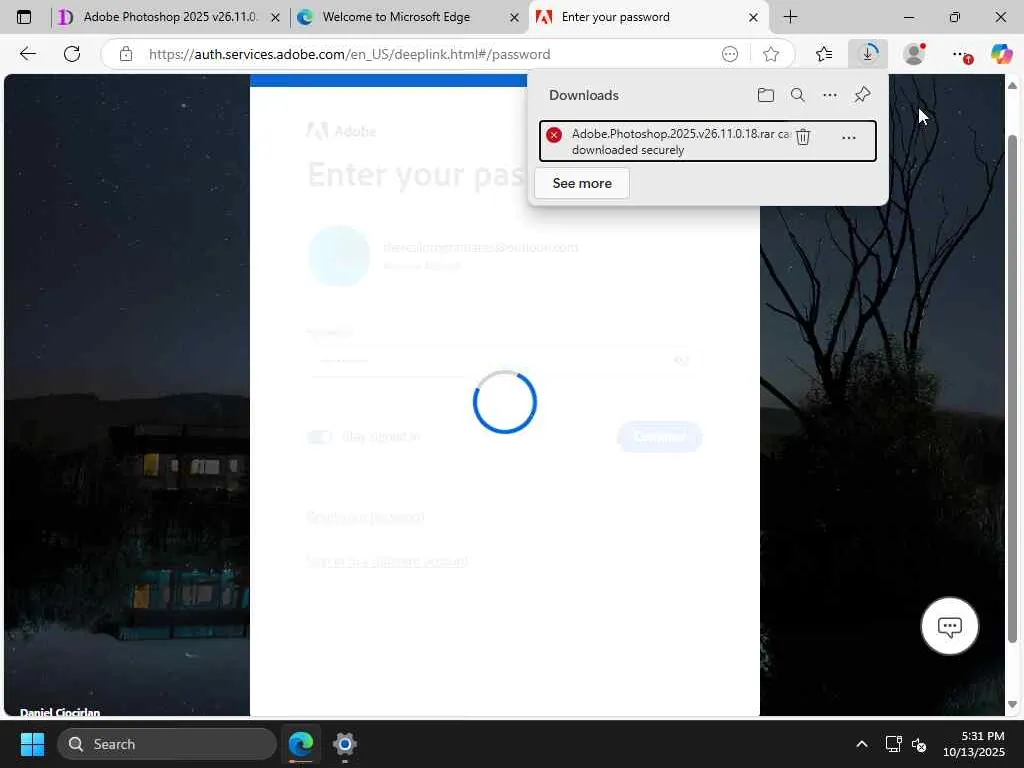Toggle the Downloads toolbar button
The height and width of the screenshot is (768, 1024).
pyautogui.click(x=868, y=54)
